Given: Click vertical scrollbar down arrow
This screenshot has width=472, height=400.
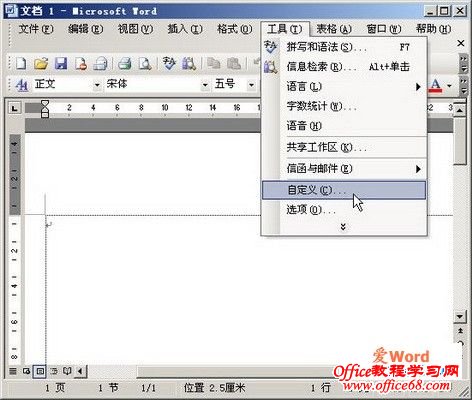Looking at the screenshot, I should click(460, 316).
